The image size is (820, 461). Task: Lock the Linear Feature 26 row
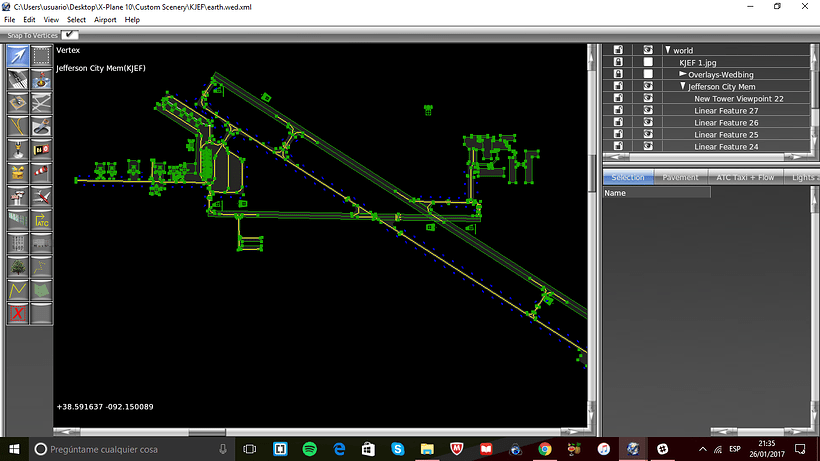coord(618,122)
